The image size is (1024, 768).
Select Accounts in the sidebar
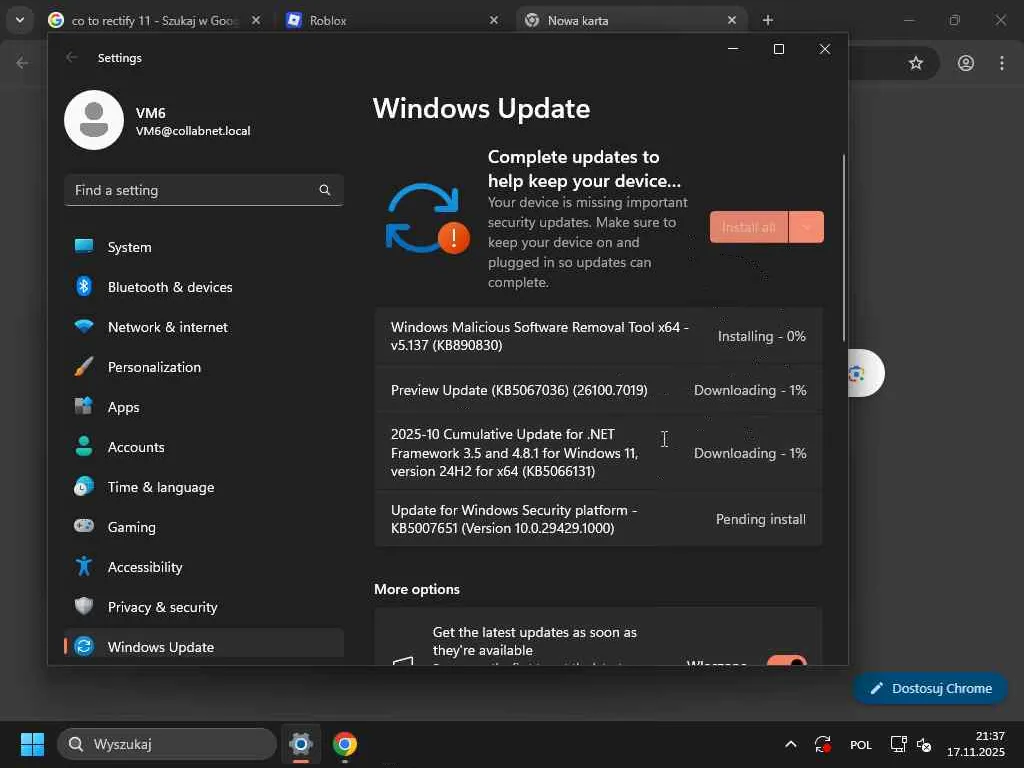coord(204,447)
